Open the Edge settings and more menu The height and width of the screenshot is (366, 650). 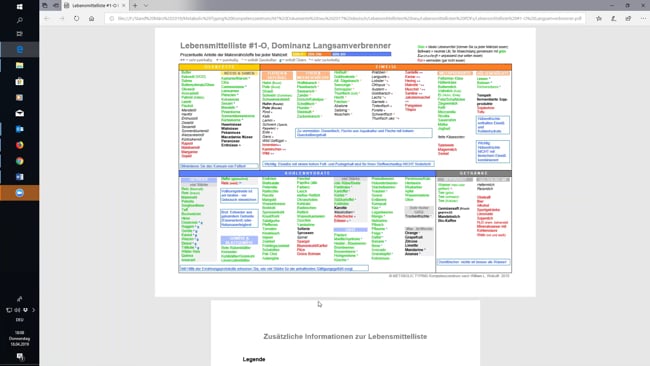point(643,19)
